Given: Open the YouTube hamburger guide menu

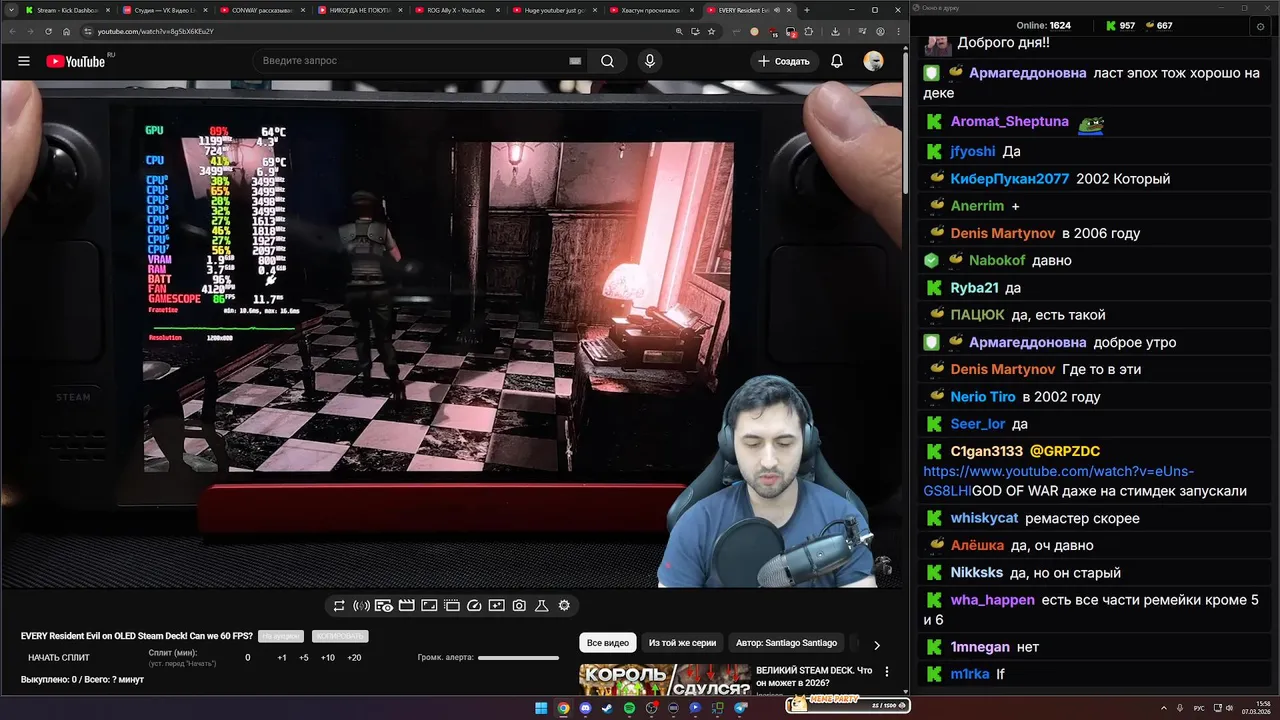Looking at the screenshot, I should pos(24,61).
